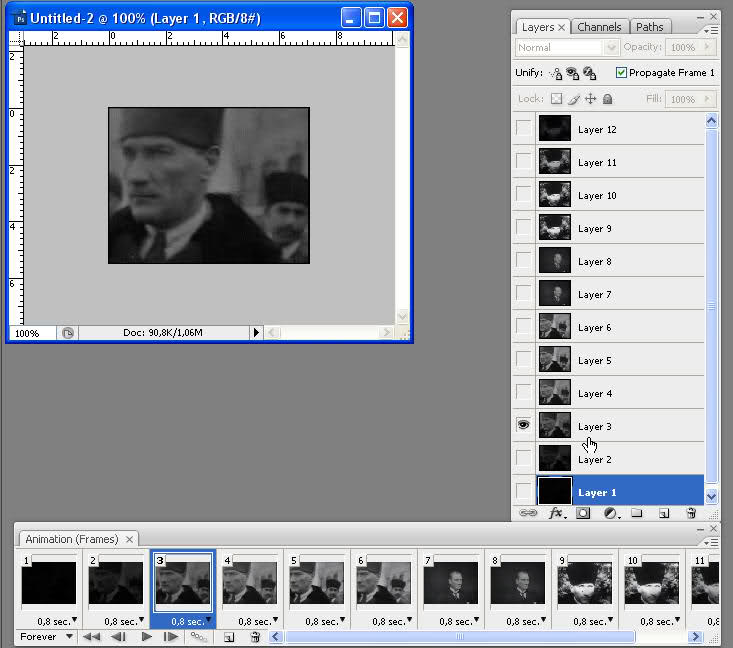Create a new adjustment layer
Viewport: 733px width, 648px height.
tap(609, 513)
